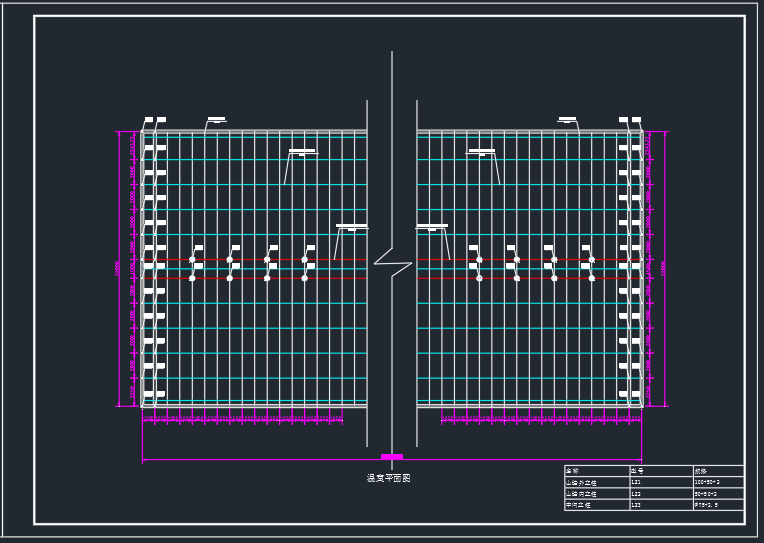Screen dimensions: 764x543
Task: Click the long magenta horizontal dimension line at the bottom
Action: tap(260, 460)
